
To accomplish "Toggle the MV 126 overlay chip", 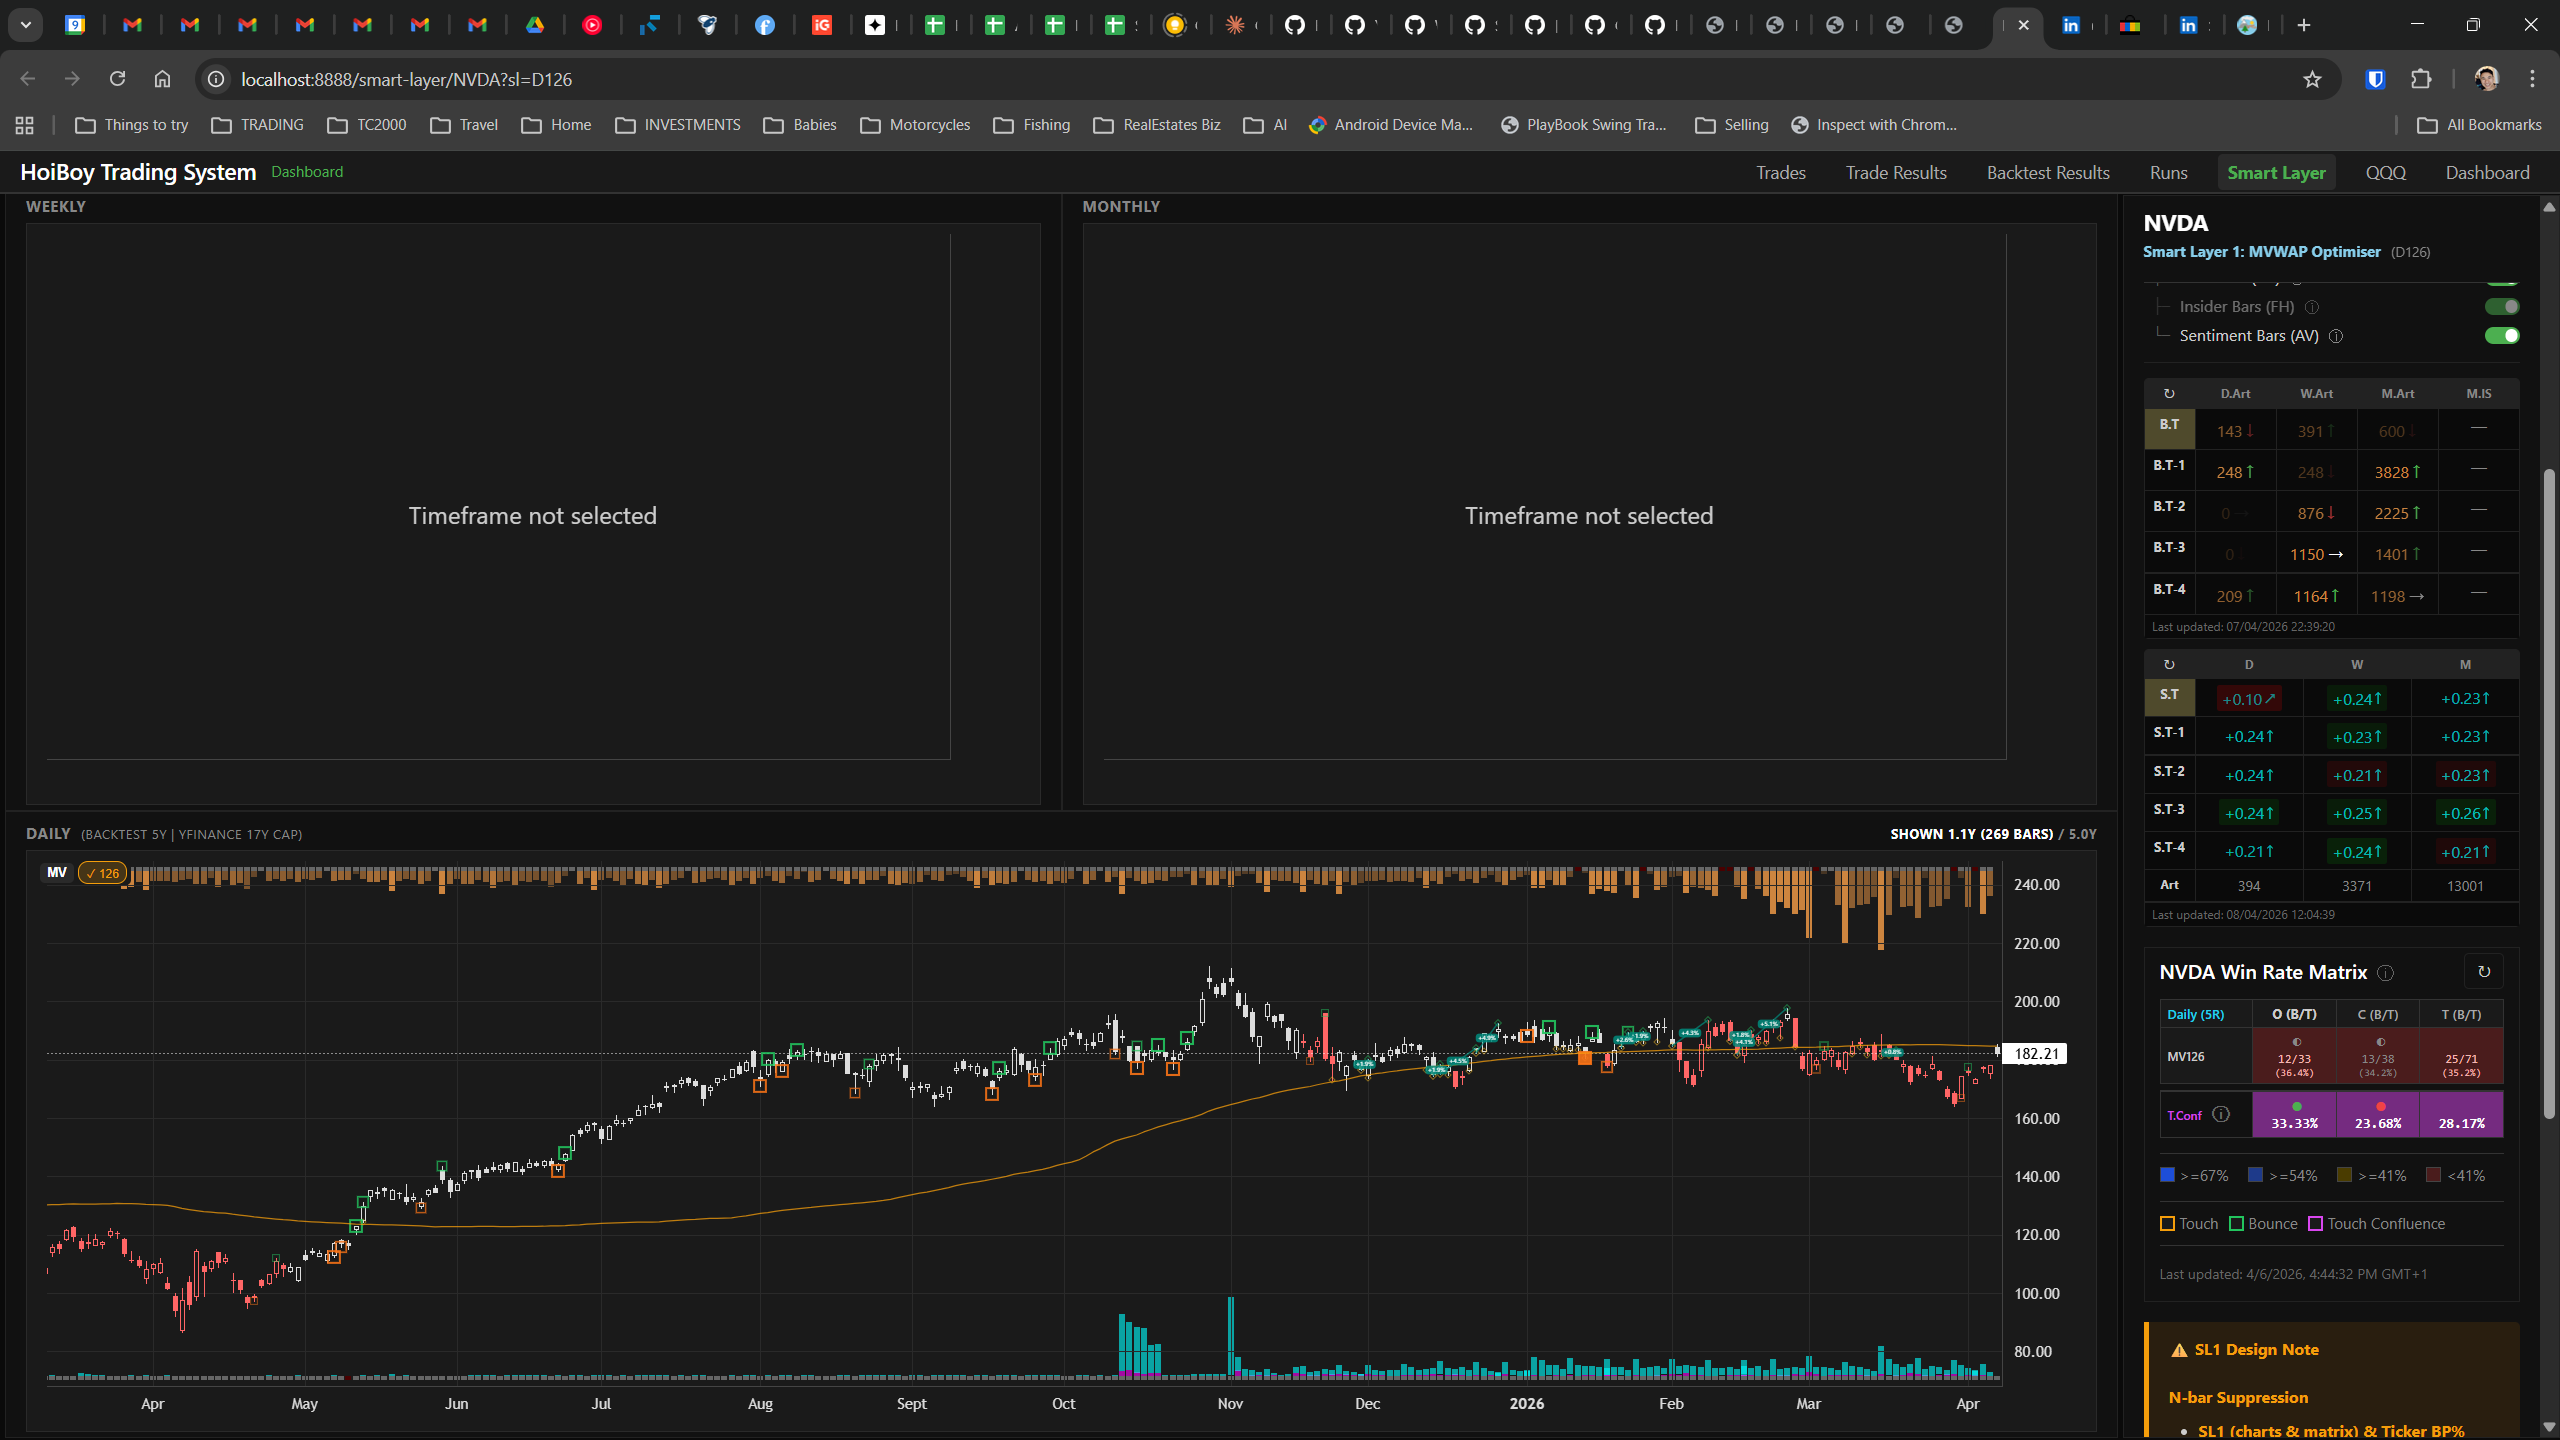I will click(102, 873).
